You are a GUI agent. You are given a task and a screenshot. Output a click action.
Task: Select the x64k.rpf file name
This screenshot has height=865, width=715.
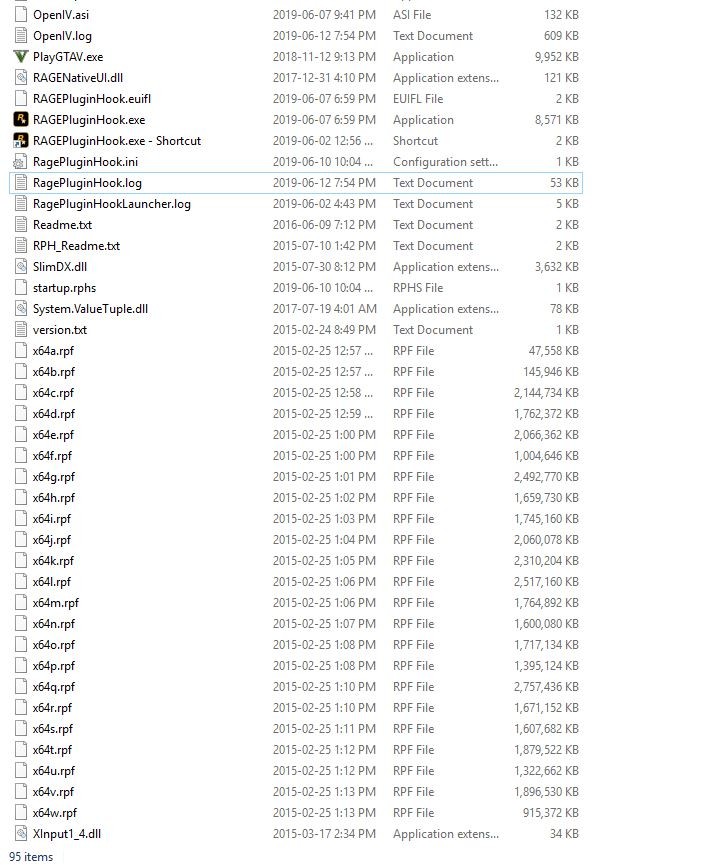coord(53,560)
